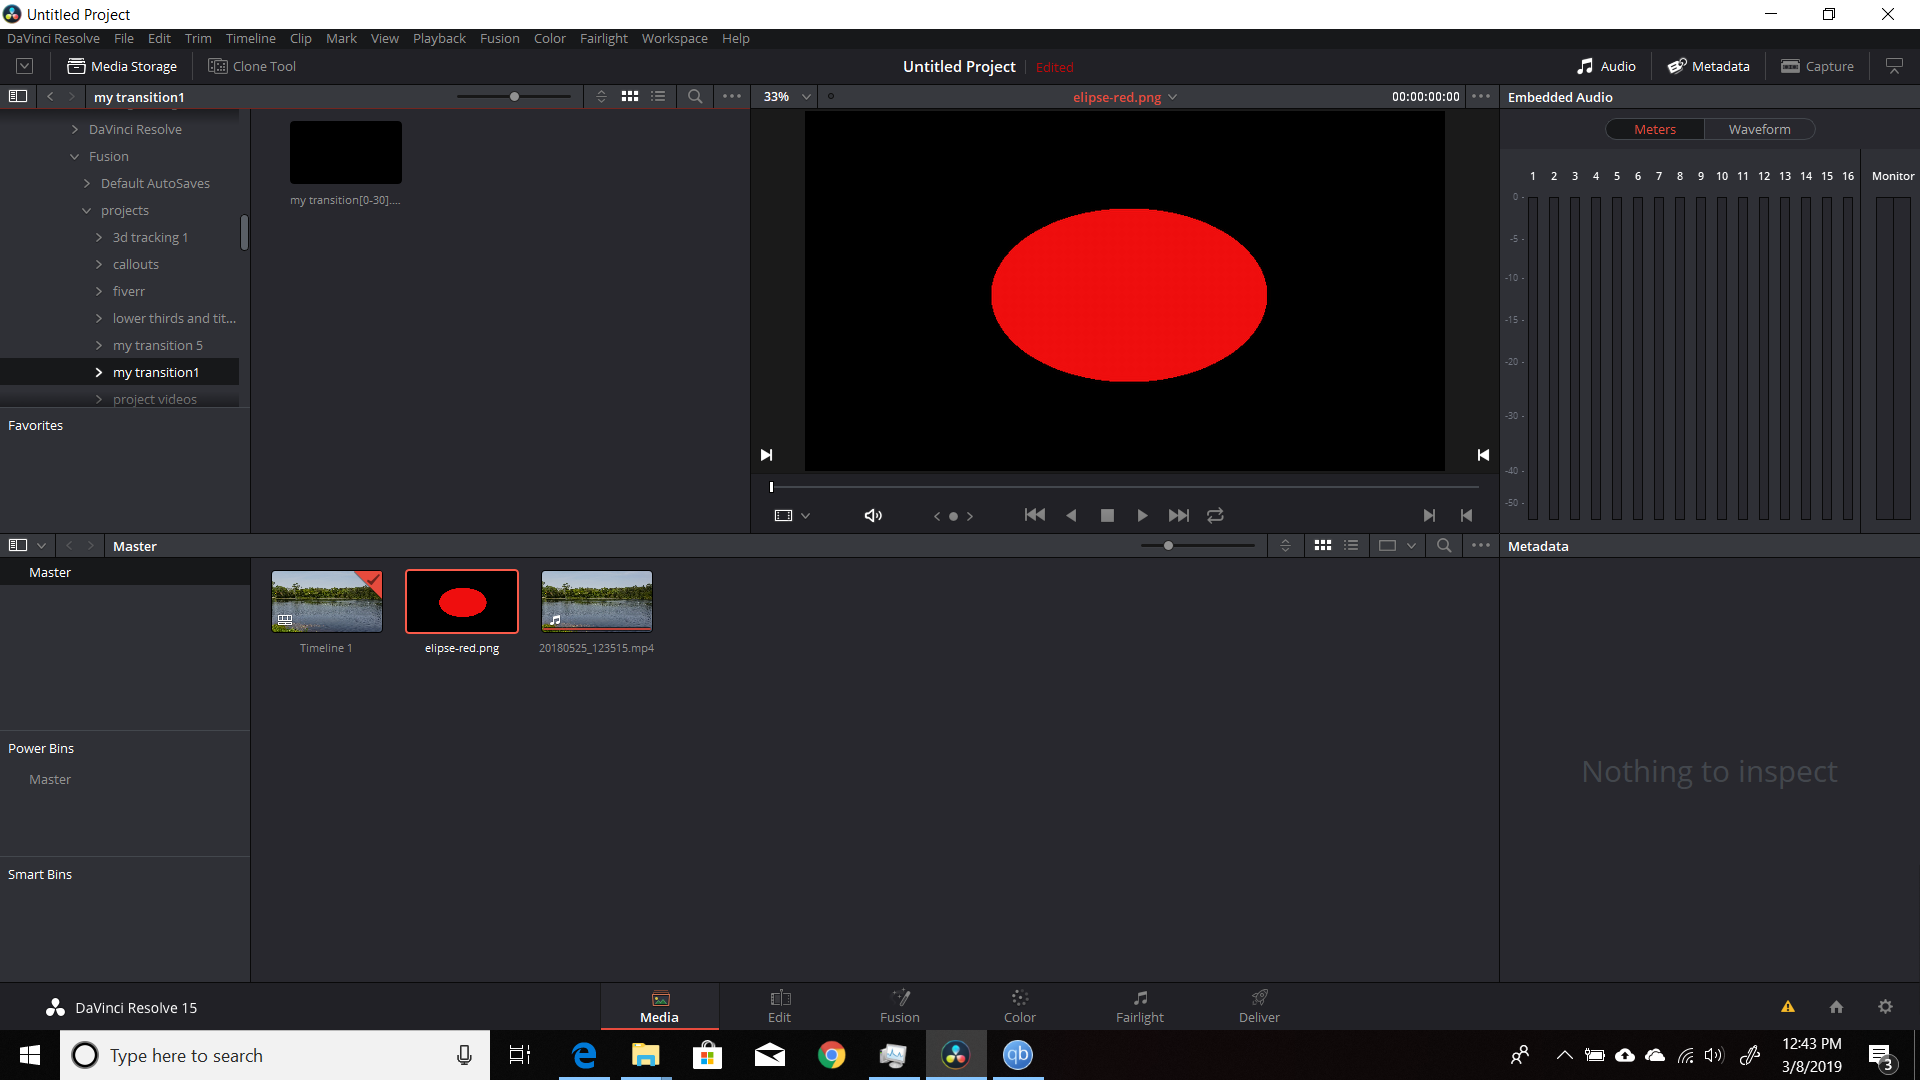Select the Timeline 1 thumbnail
Viewport: 1920px width, 1080px height.
tap(327, 602)
